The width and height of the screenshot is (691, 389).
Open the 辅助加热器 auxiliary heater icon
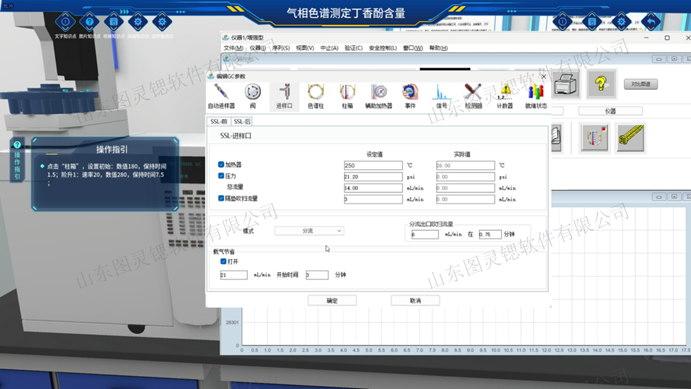click(379, 96)
